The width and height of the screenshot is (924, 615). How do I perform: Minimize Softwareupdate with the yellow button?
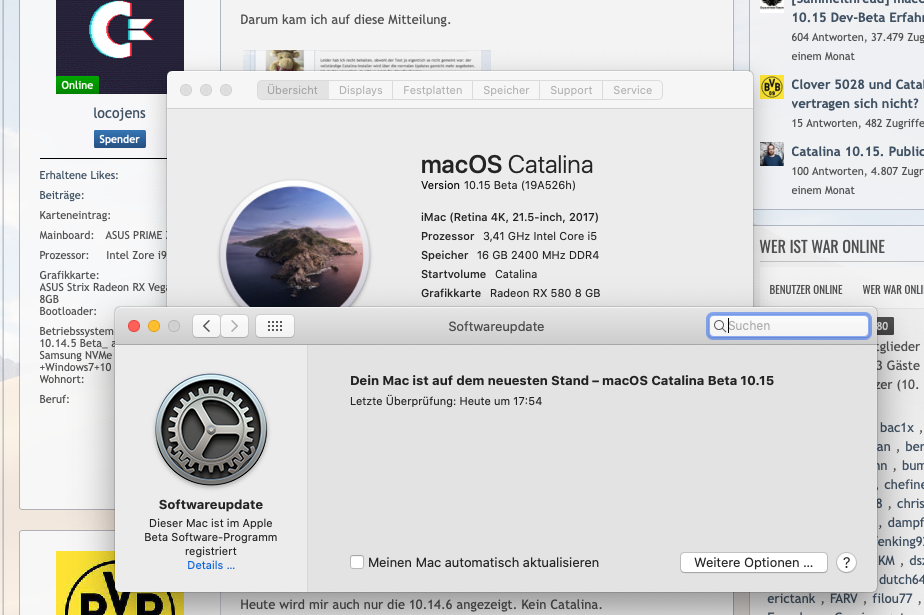pos(154,326)
